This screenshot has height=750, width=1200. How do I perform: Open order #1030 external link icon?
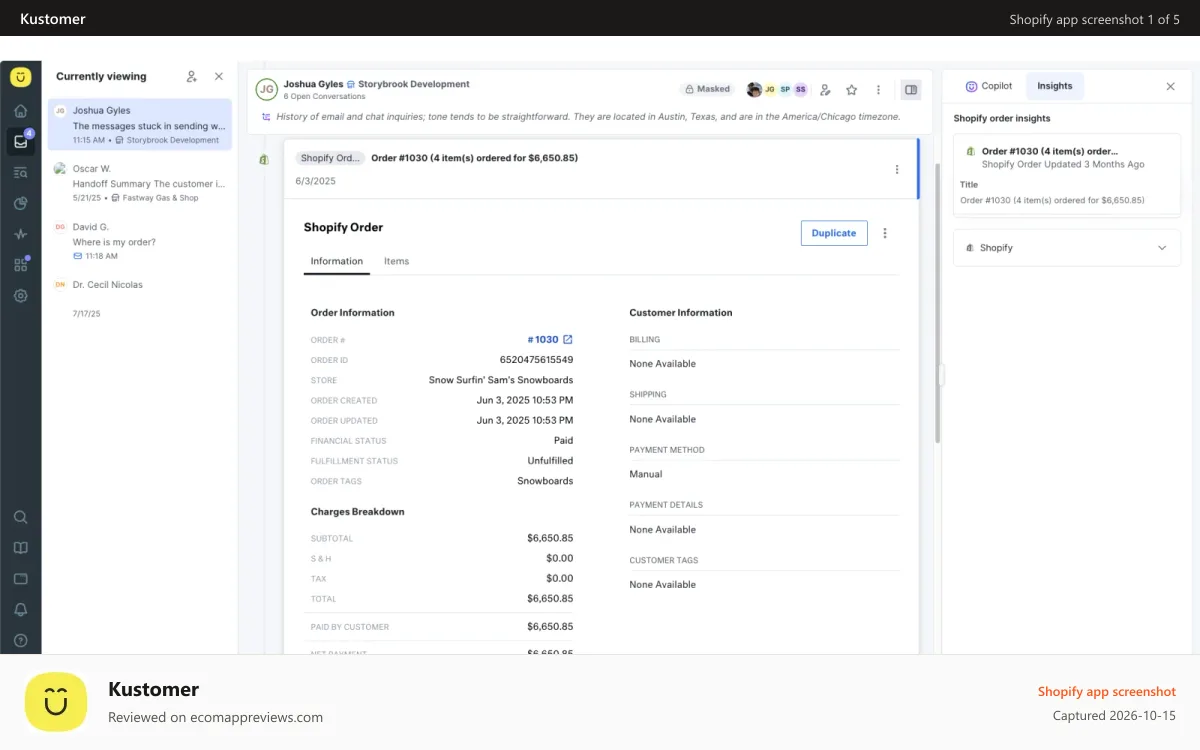(568, 340)
